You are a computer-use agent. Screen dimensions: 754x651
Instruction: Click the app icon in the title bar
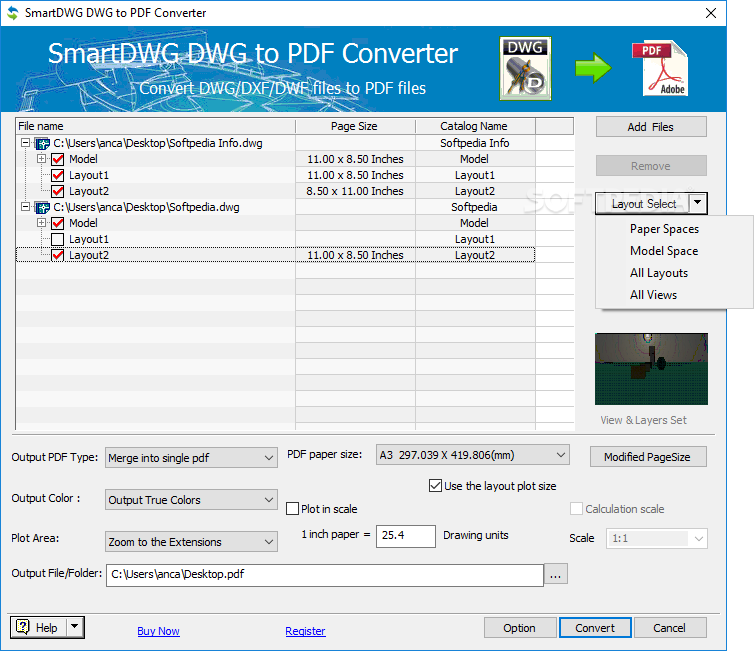click(13, 13)
